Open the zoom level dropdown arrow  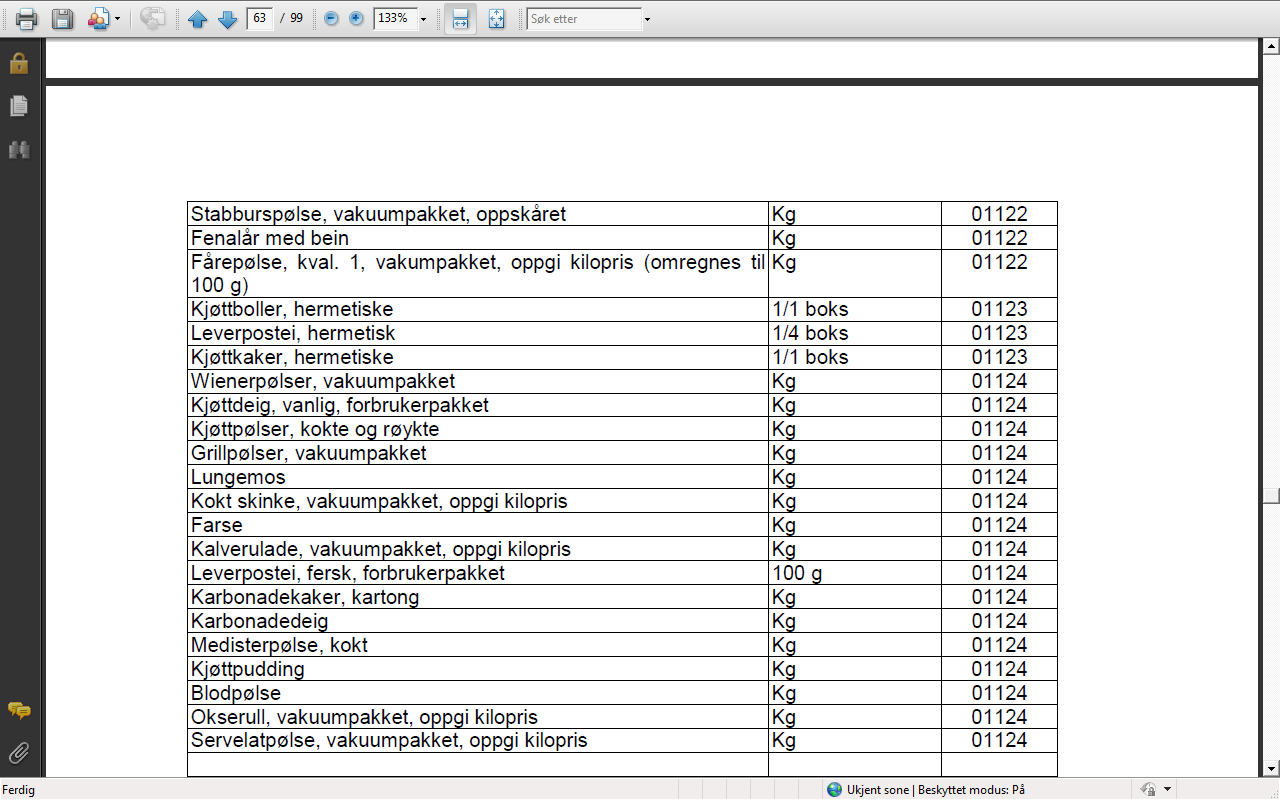(x=424, y=19)
